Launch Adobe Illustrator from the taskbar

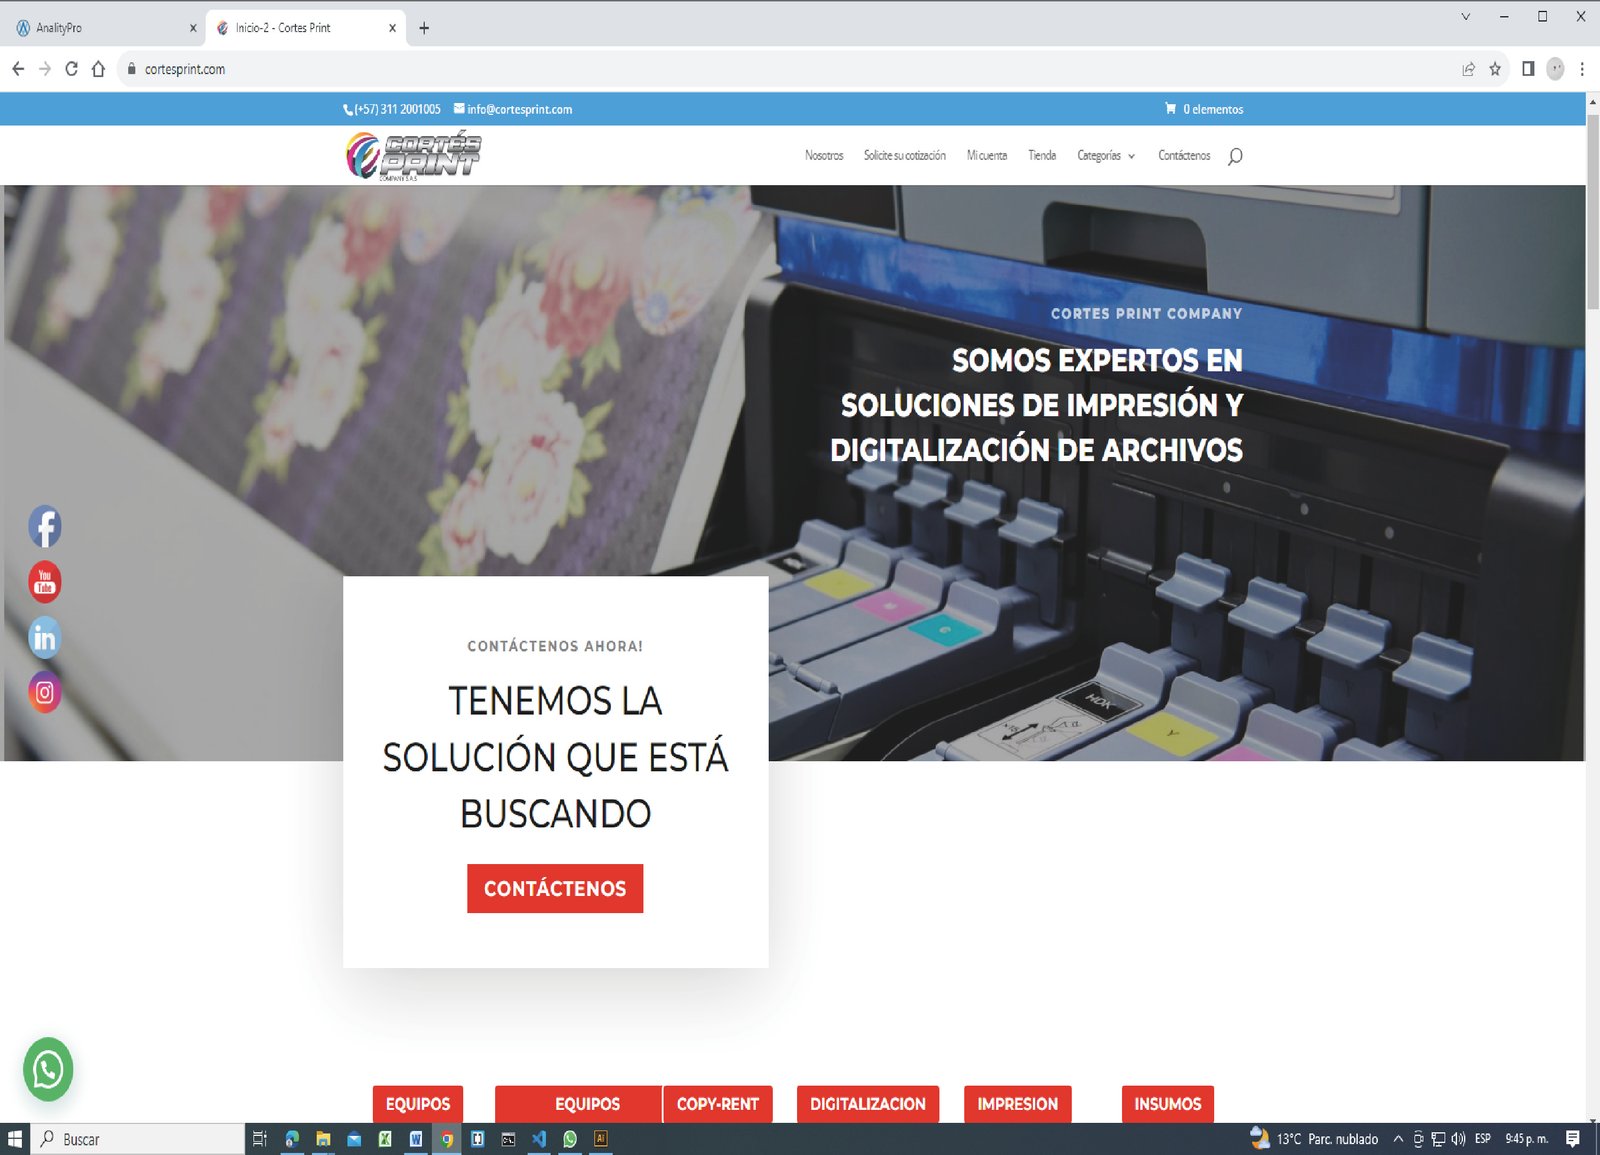click(601, 1139)
